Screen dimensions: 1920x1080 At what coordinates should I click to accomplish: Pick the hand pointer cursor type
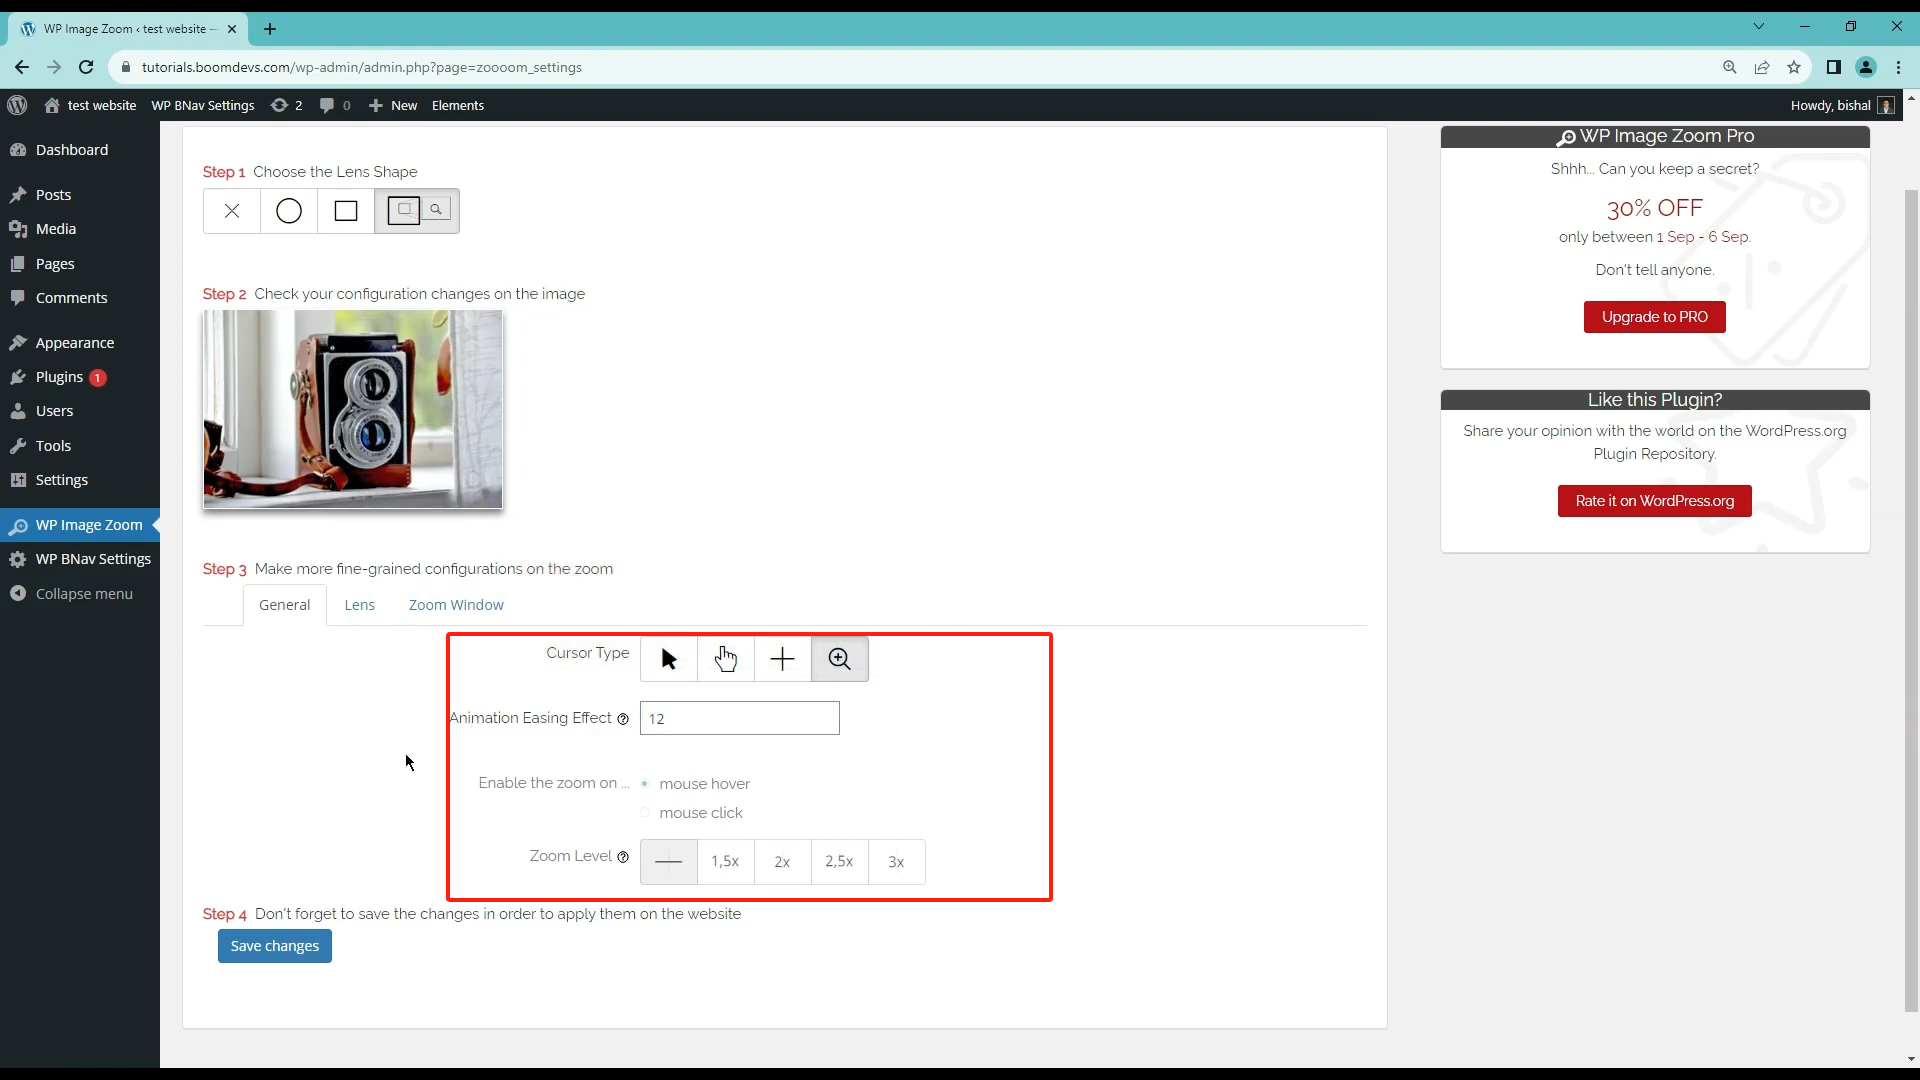click(x=726, y=659)
